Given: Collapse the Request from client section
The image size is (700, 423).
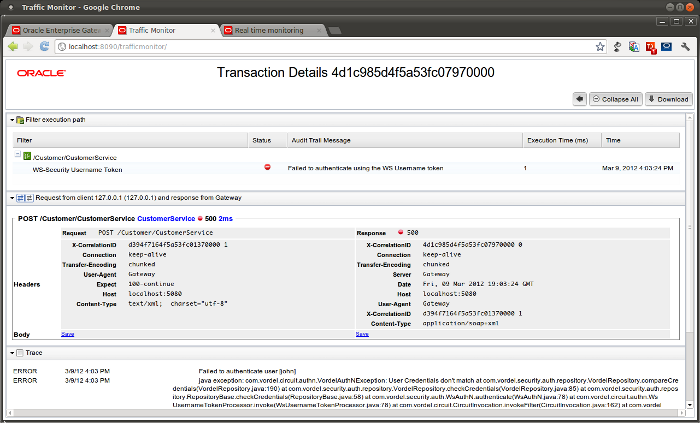Looking at the screenshot, I should 12,198.
